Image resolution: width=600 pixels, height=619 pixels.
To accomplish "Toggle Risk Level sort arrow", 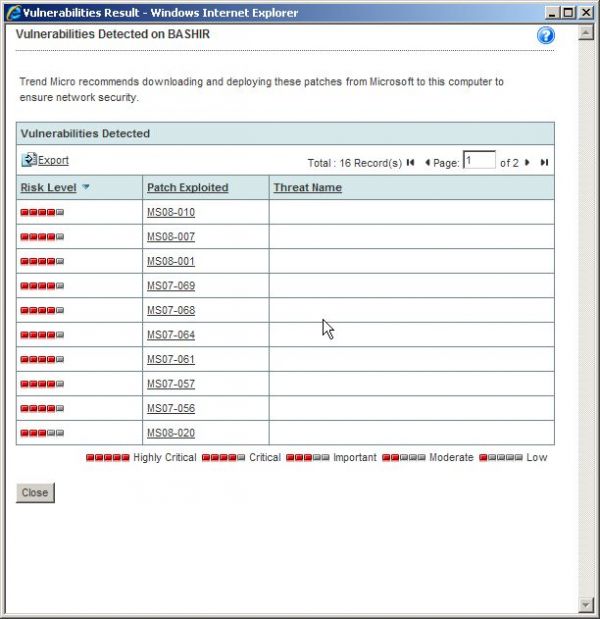I will tap(86, 187).
